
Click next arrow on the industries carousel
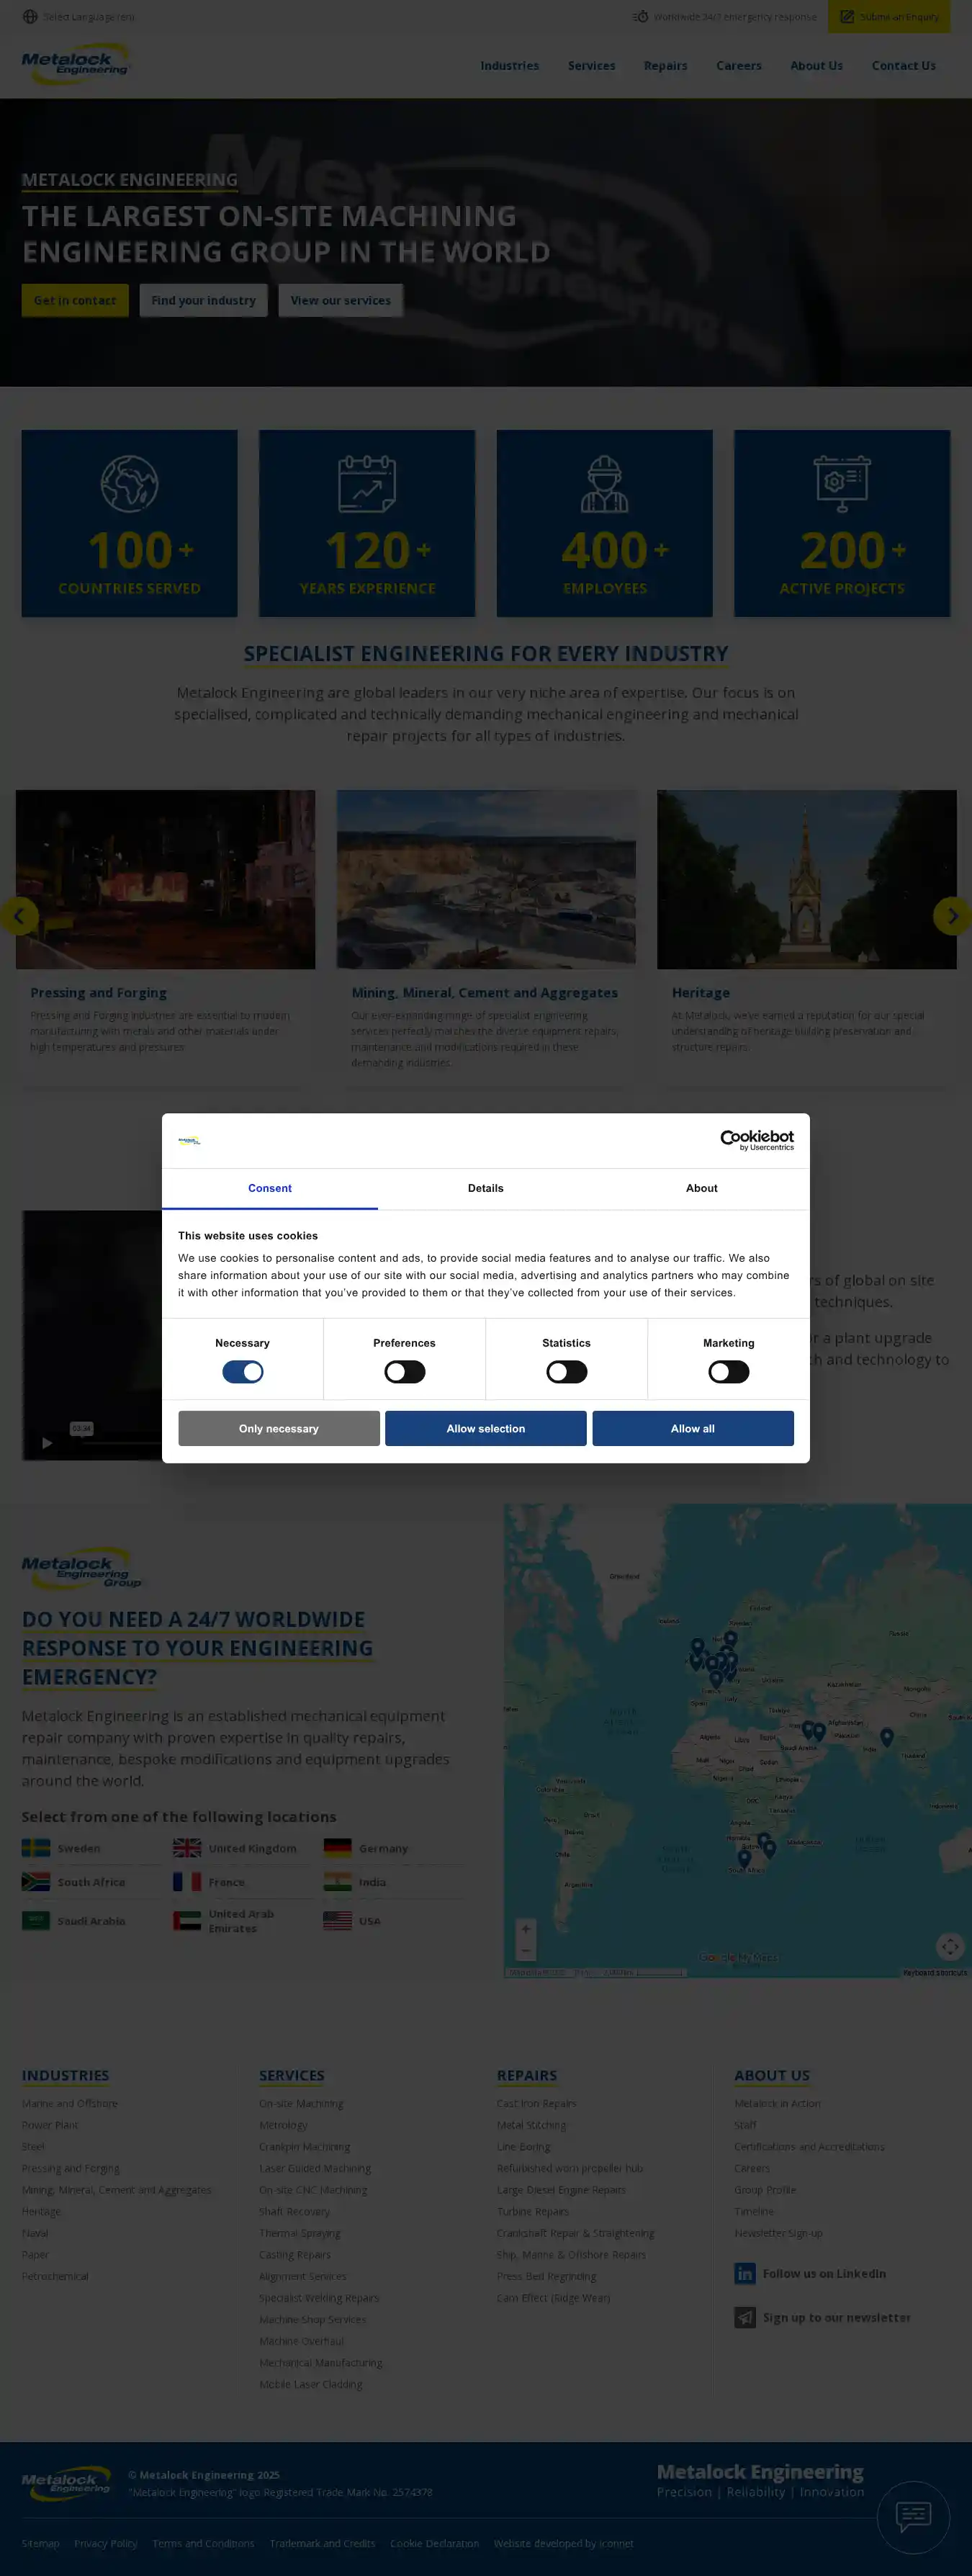pos(951,915)
